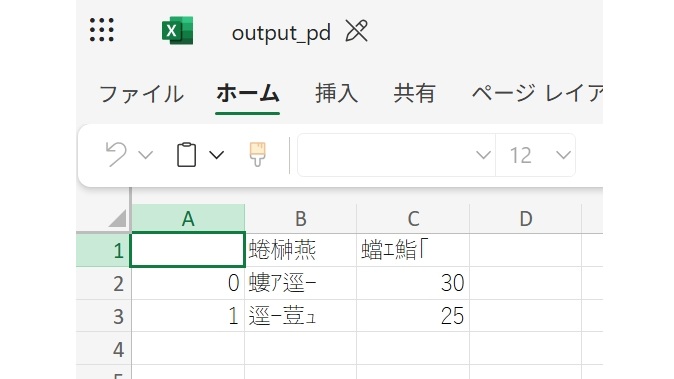Click cell A2 containing 0
674x379 pixels.
click(188, 283)
